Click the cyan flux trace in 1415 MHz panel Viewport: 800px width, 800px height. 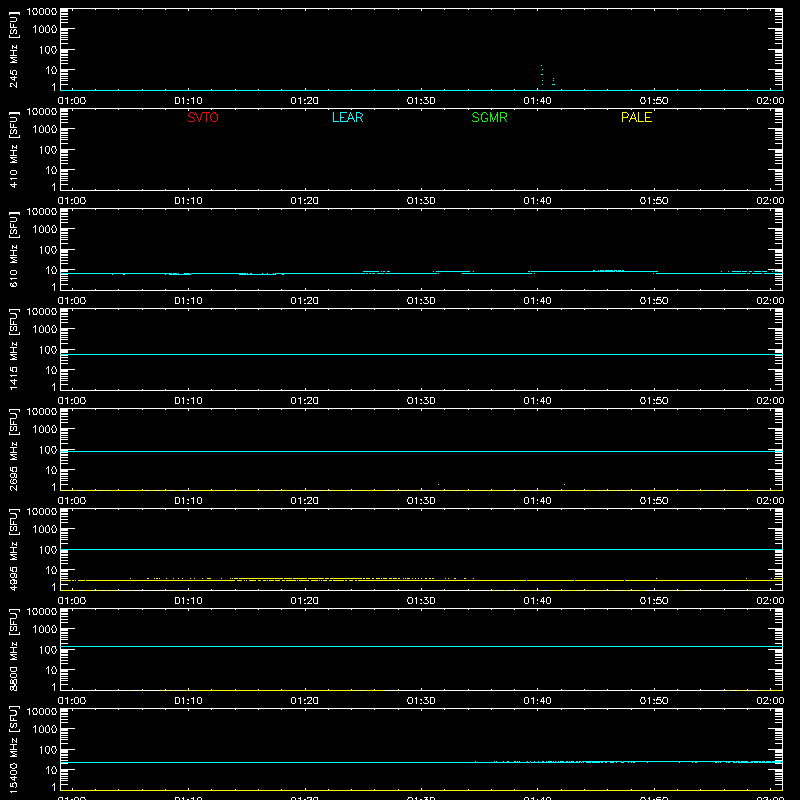point(421,354)
